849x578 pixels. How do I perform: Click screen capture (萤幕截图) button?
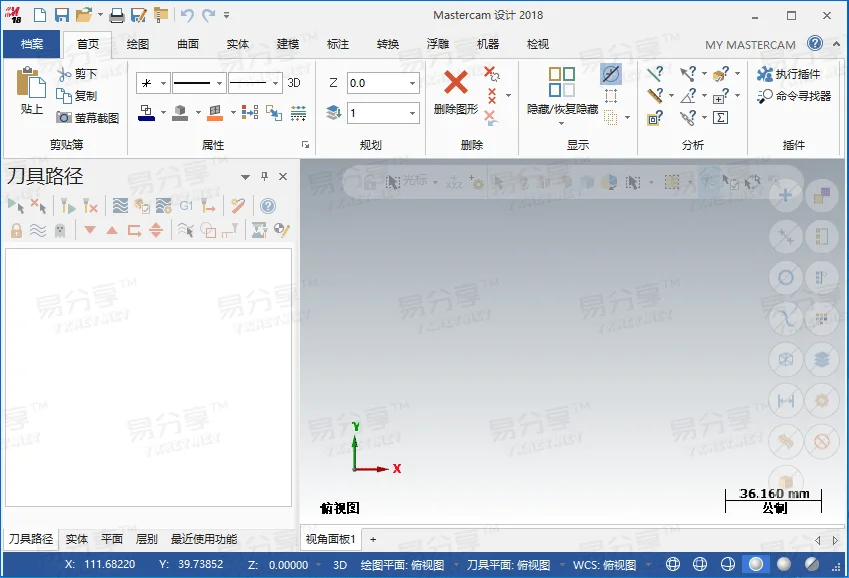[x=88, y=118]
